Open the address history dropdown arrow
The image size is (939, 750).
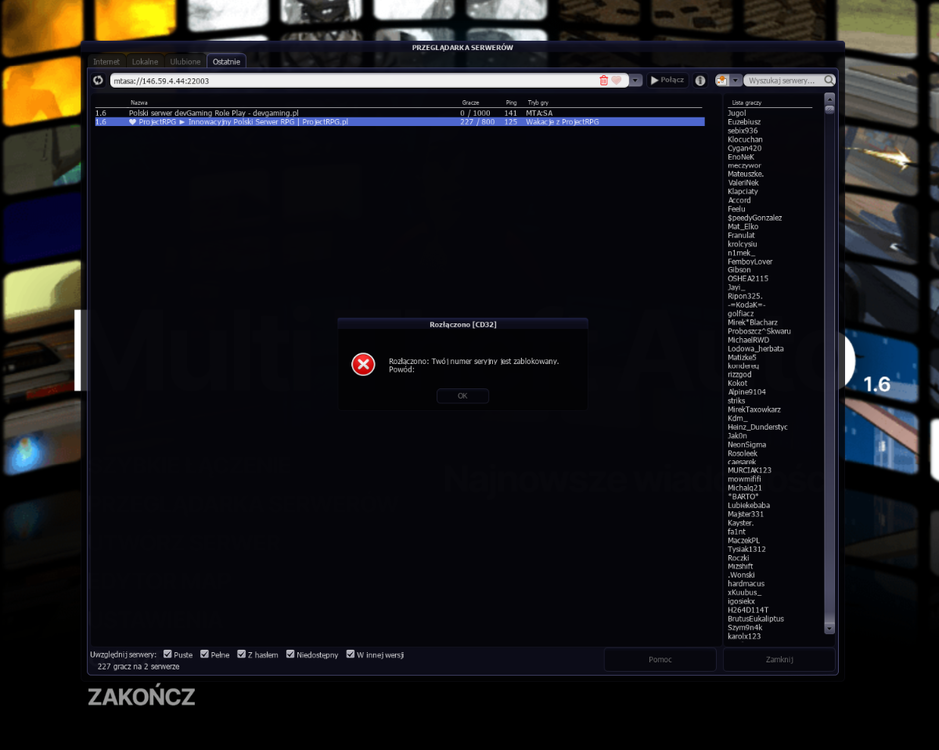tap(635, 80)
